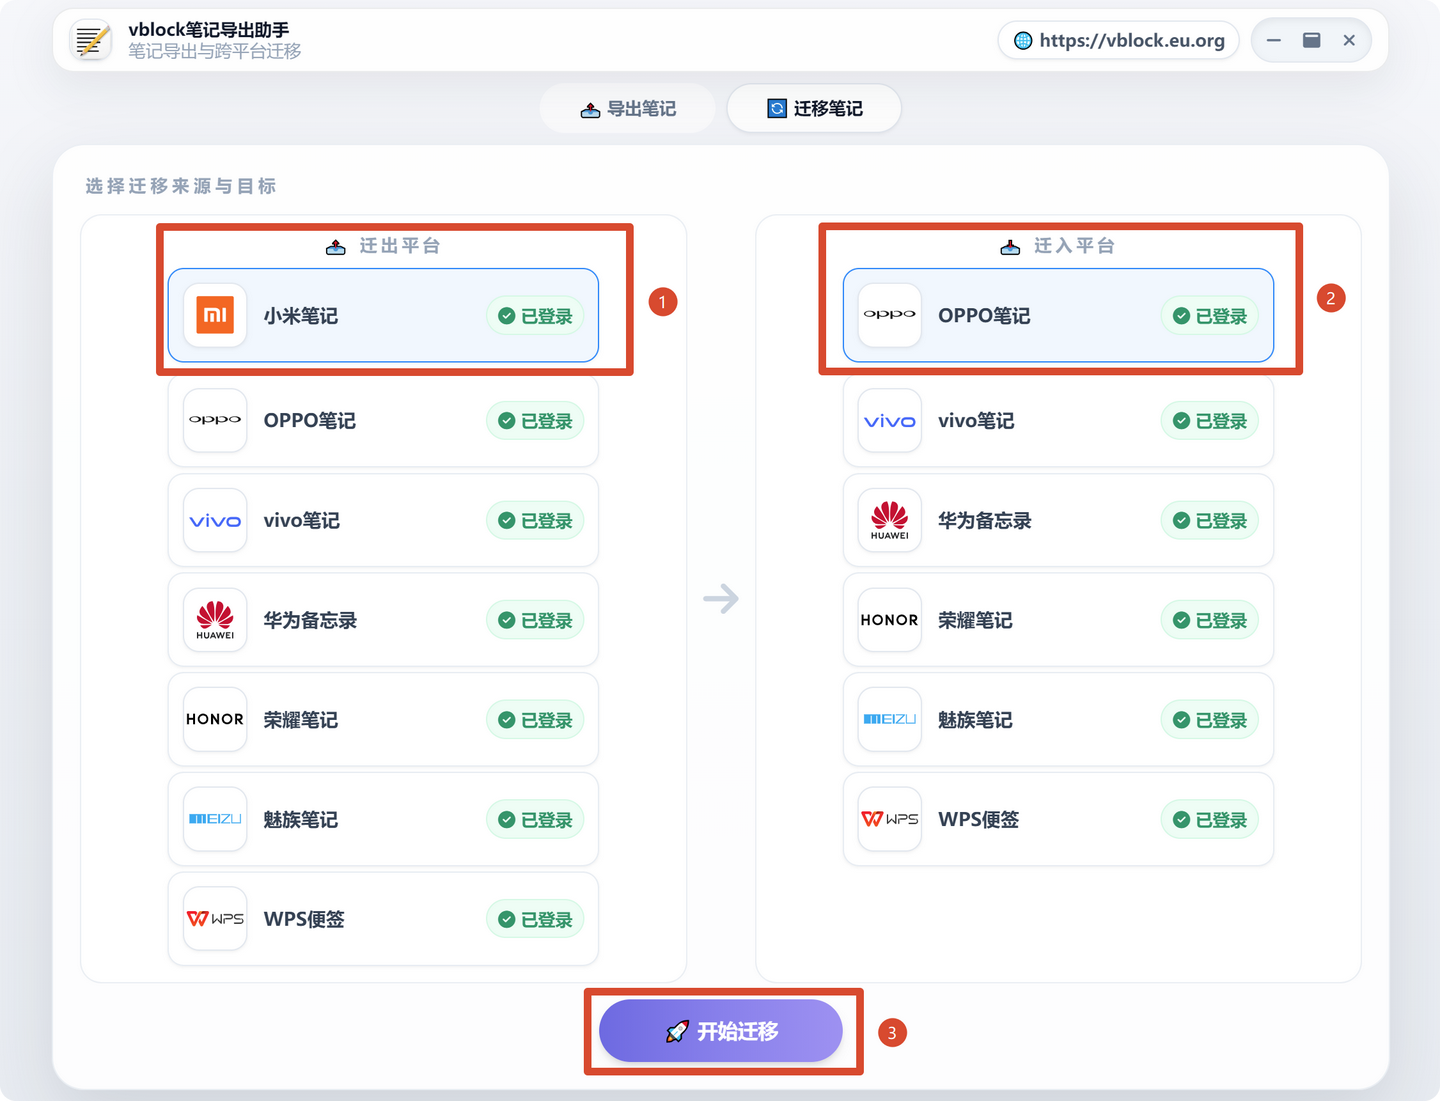Click the vivo logo in 迁出平台 list
The width and height of the screenshot is (1440, 1101).
tap(215, 520)
